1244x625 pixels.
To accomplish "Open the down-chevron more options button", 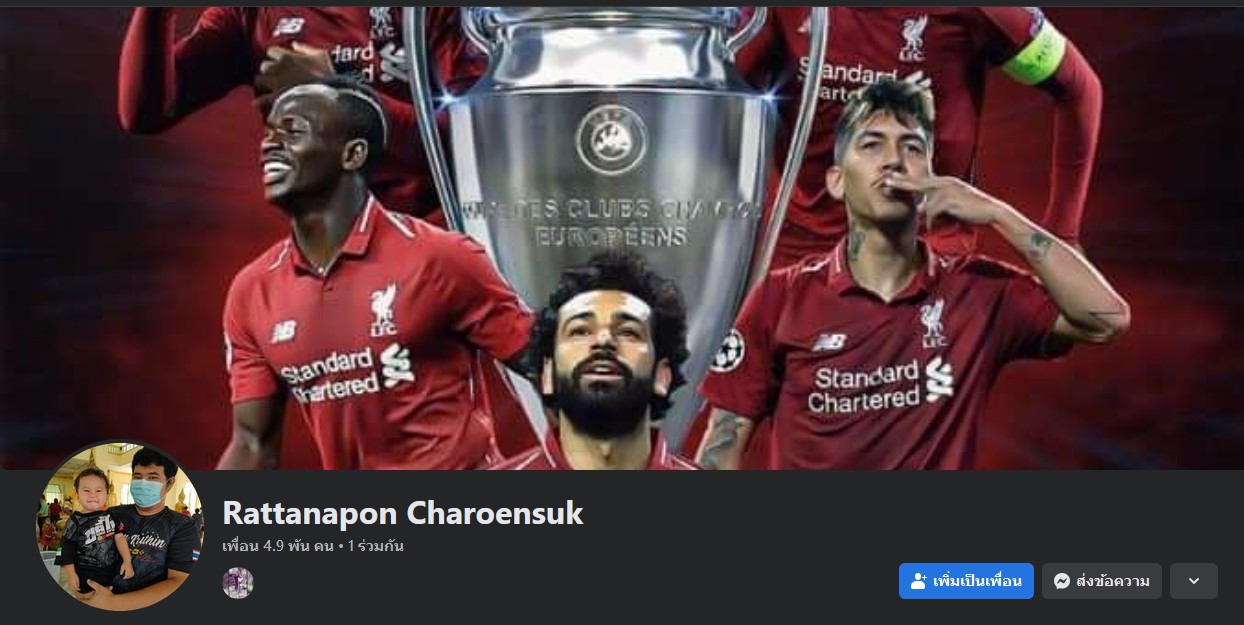I will tap(1193, 581).
